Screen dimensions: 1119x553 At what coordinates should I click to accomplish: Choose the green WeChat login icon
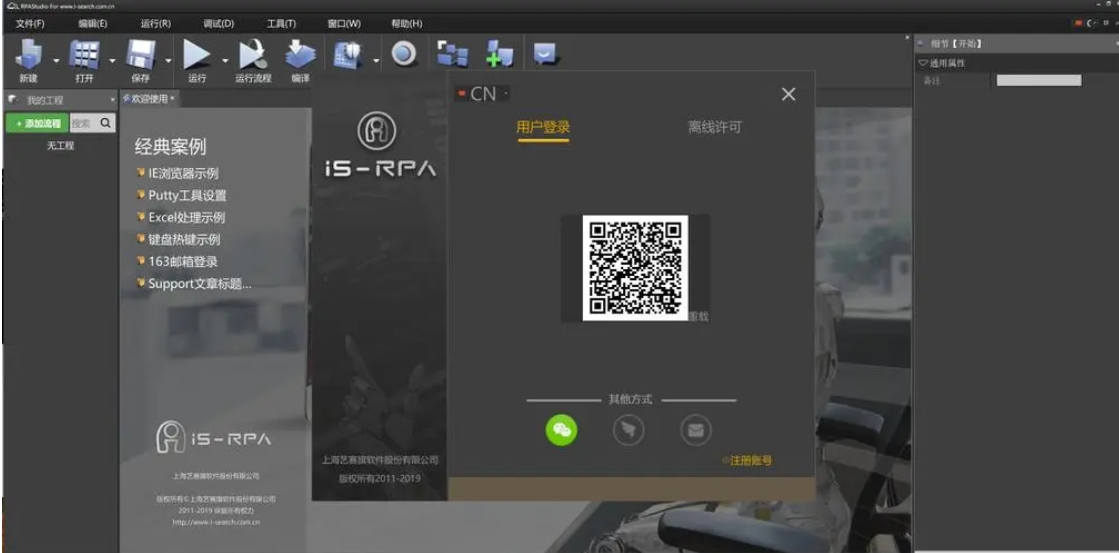pyautogui.click(x=562, y=430)
